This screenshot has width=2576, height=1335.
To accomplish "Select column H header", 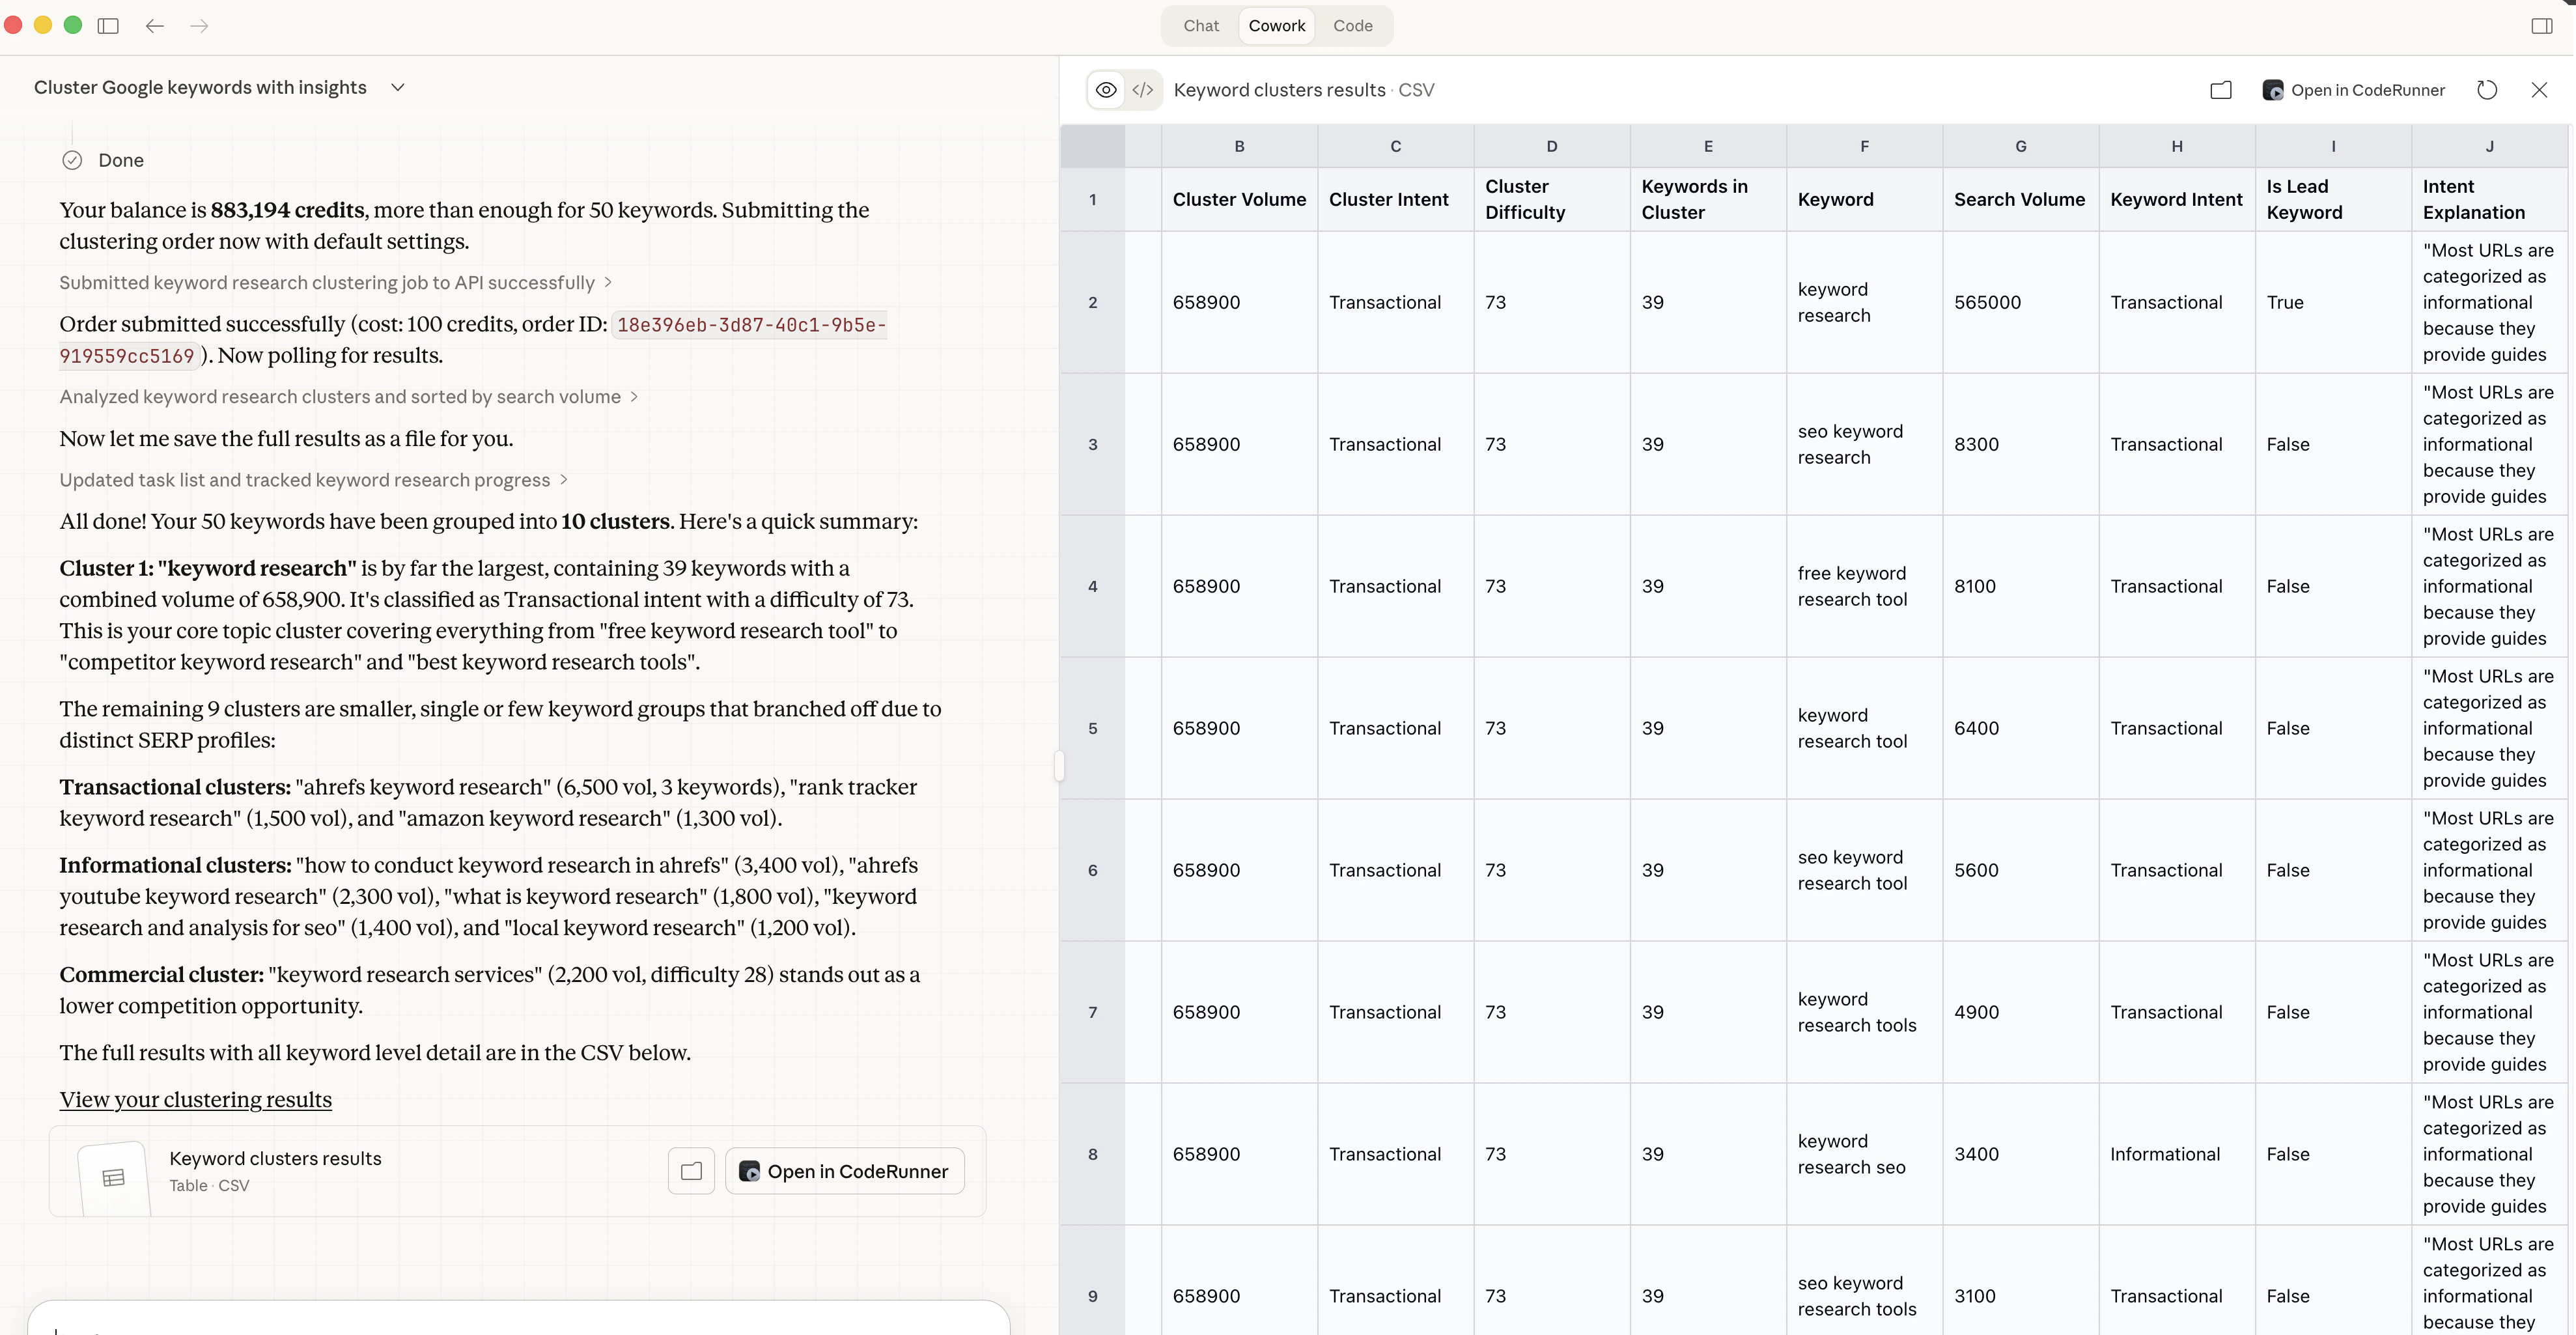I will [2176, 146].
